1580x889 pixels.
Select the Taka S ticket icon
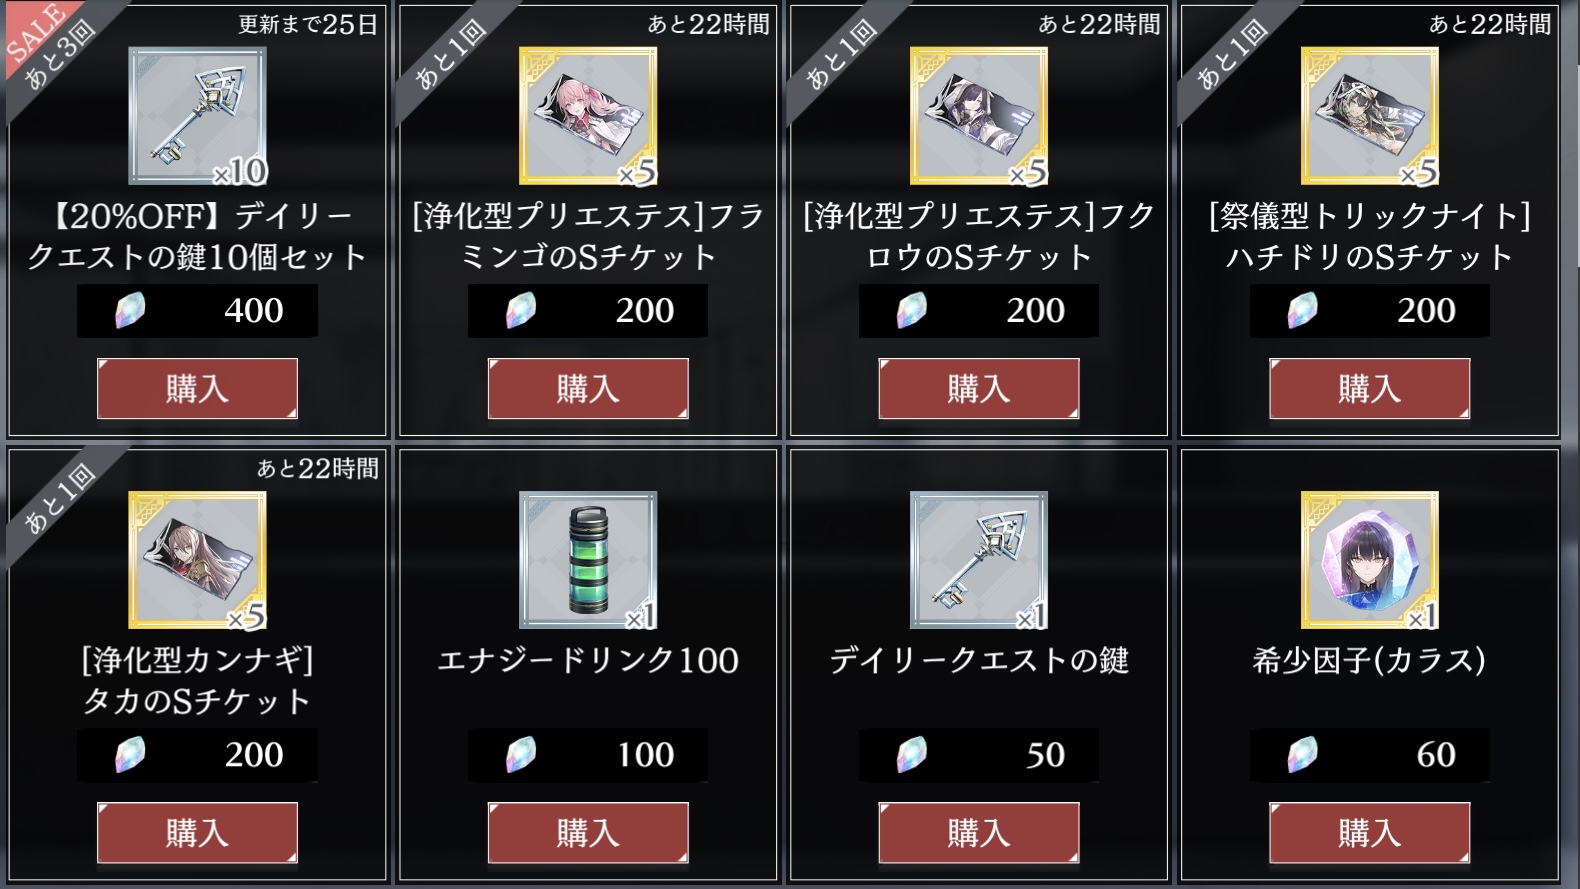tap(198, 560)
